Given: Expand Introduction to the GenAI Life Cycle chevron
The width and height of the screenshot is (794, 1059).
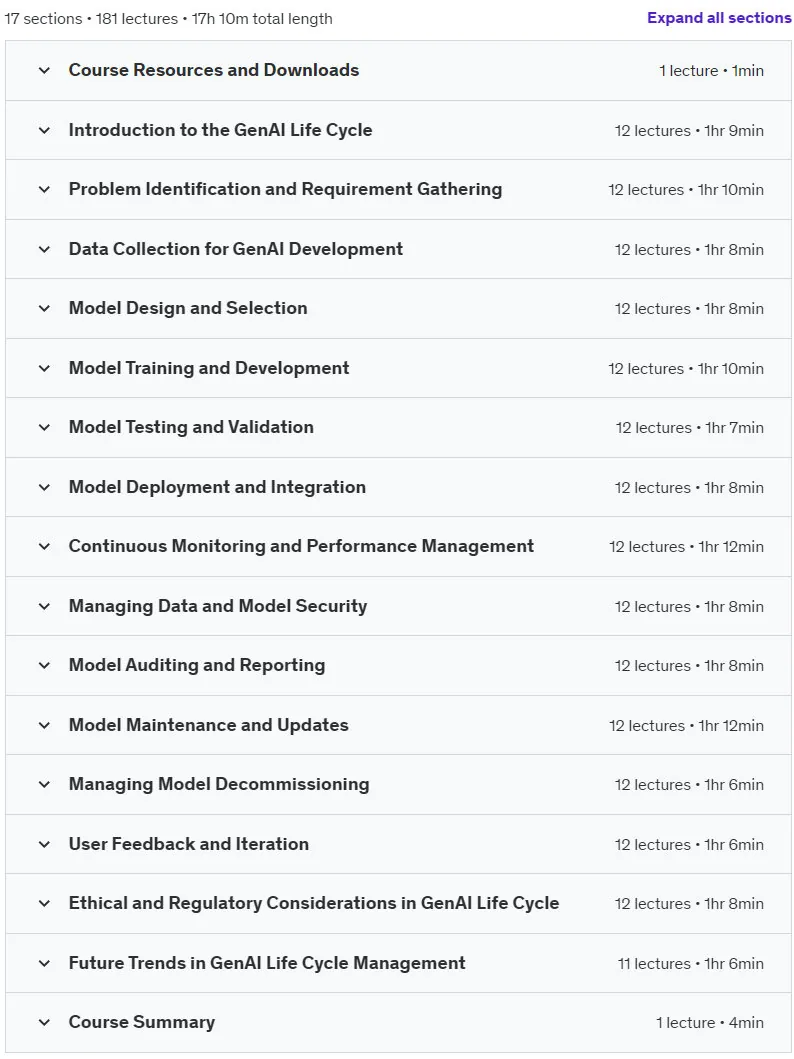Looking at the screenshot, I should point(45,130).
